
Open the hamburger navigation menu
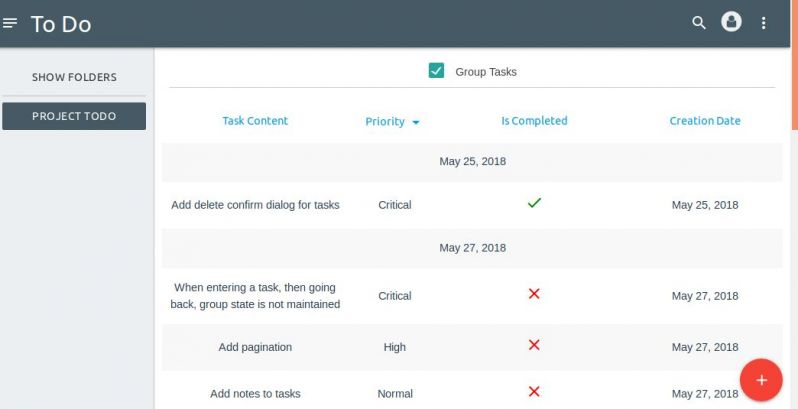click(10, 23)
